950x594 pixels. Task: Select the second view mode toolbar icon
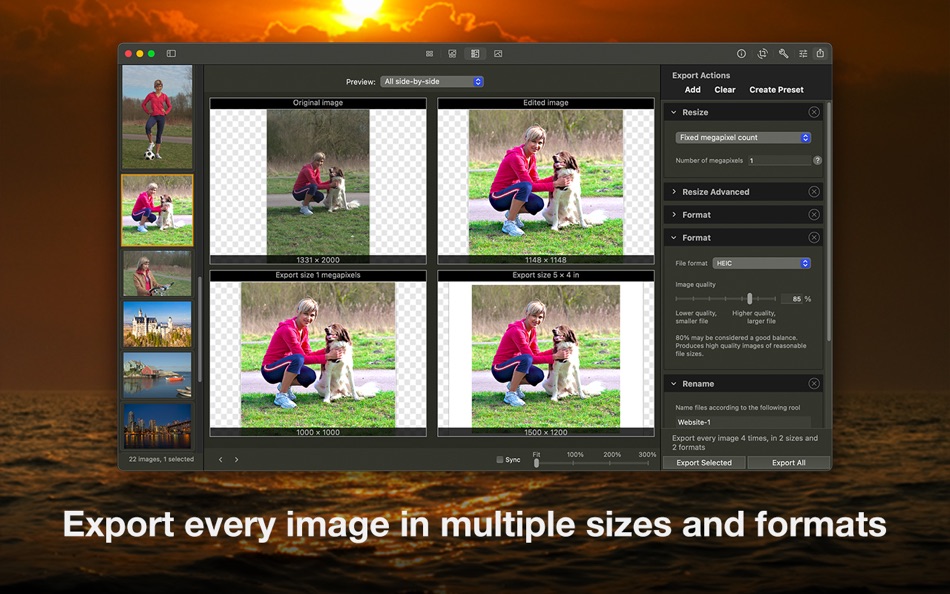pos(452,54)
